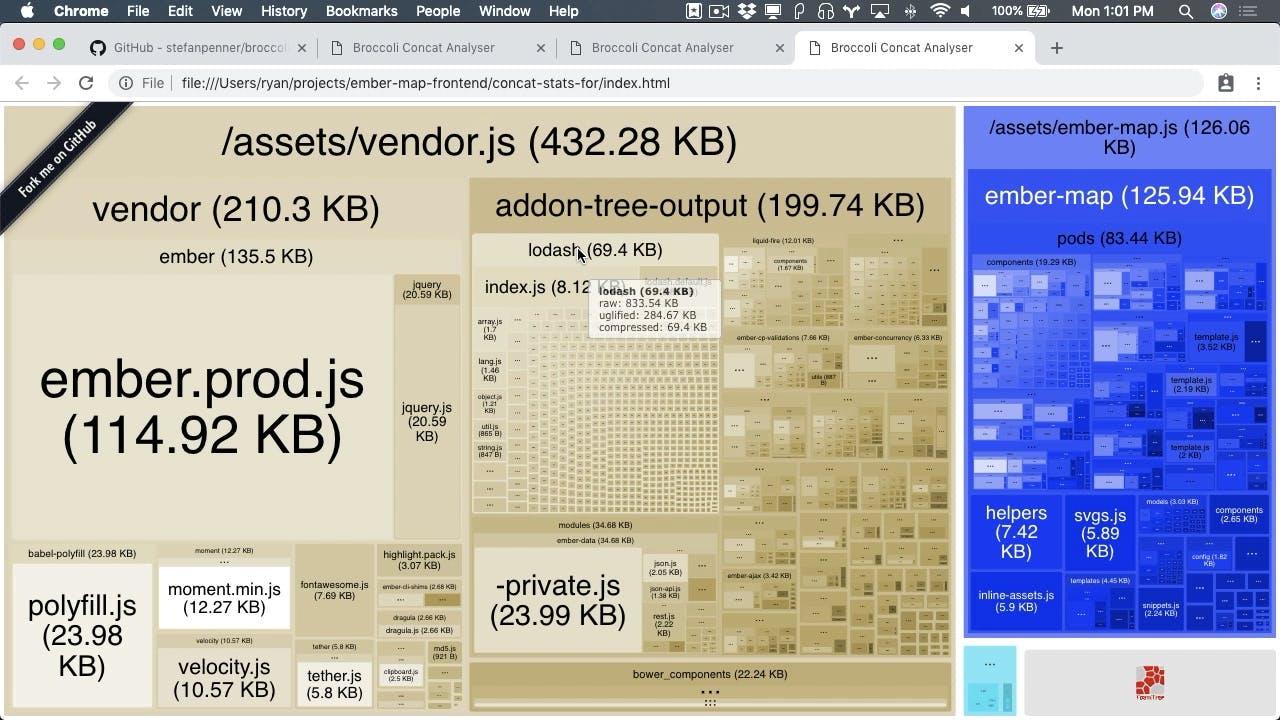Click the Fork me on GitHub ribbon
Image resolution: width=1280 pixels, height=720 pixels.
click(x=58, y=160)
